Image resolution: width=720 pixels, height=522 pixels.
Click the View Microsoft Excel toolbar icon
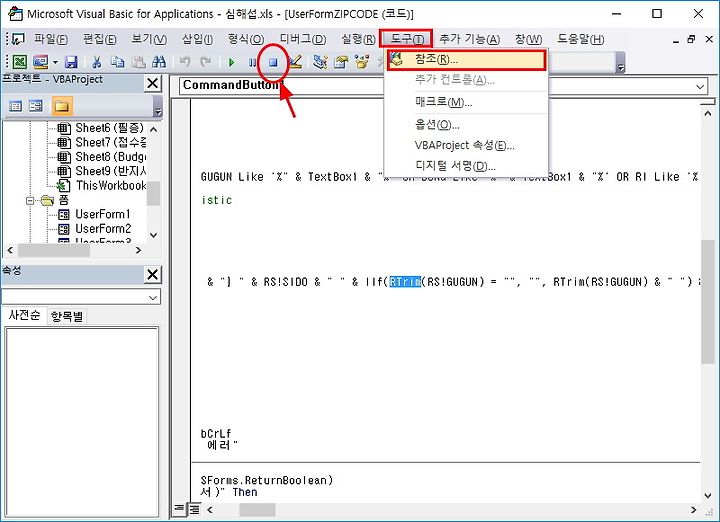tap(19, 62)
